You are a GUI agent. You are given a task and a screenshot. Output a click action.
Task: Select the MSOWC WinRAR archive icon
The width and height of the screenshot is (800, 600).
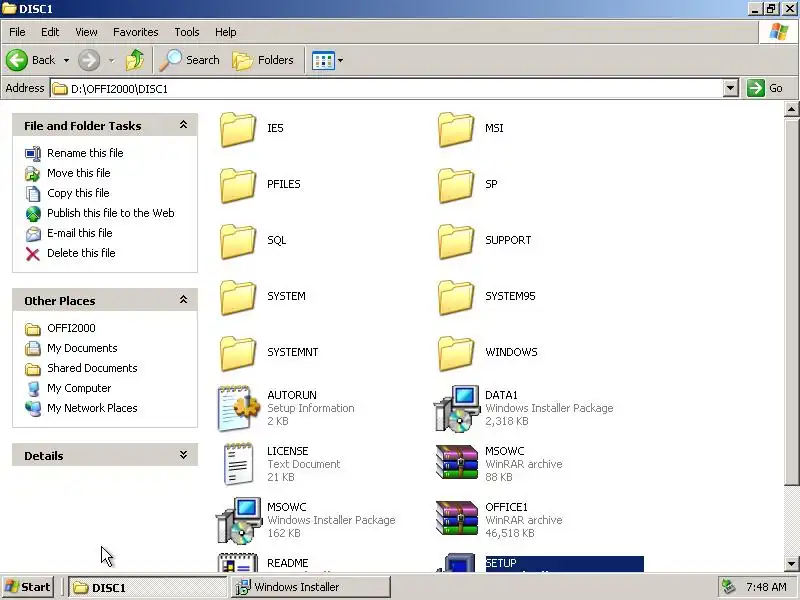pos(457,462)
